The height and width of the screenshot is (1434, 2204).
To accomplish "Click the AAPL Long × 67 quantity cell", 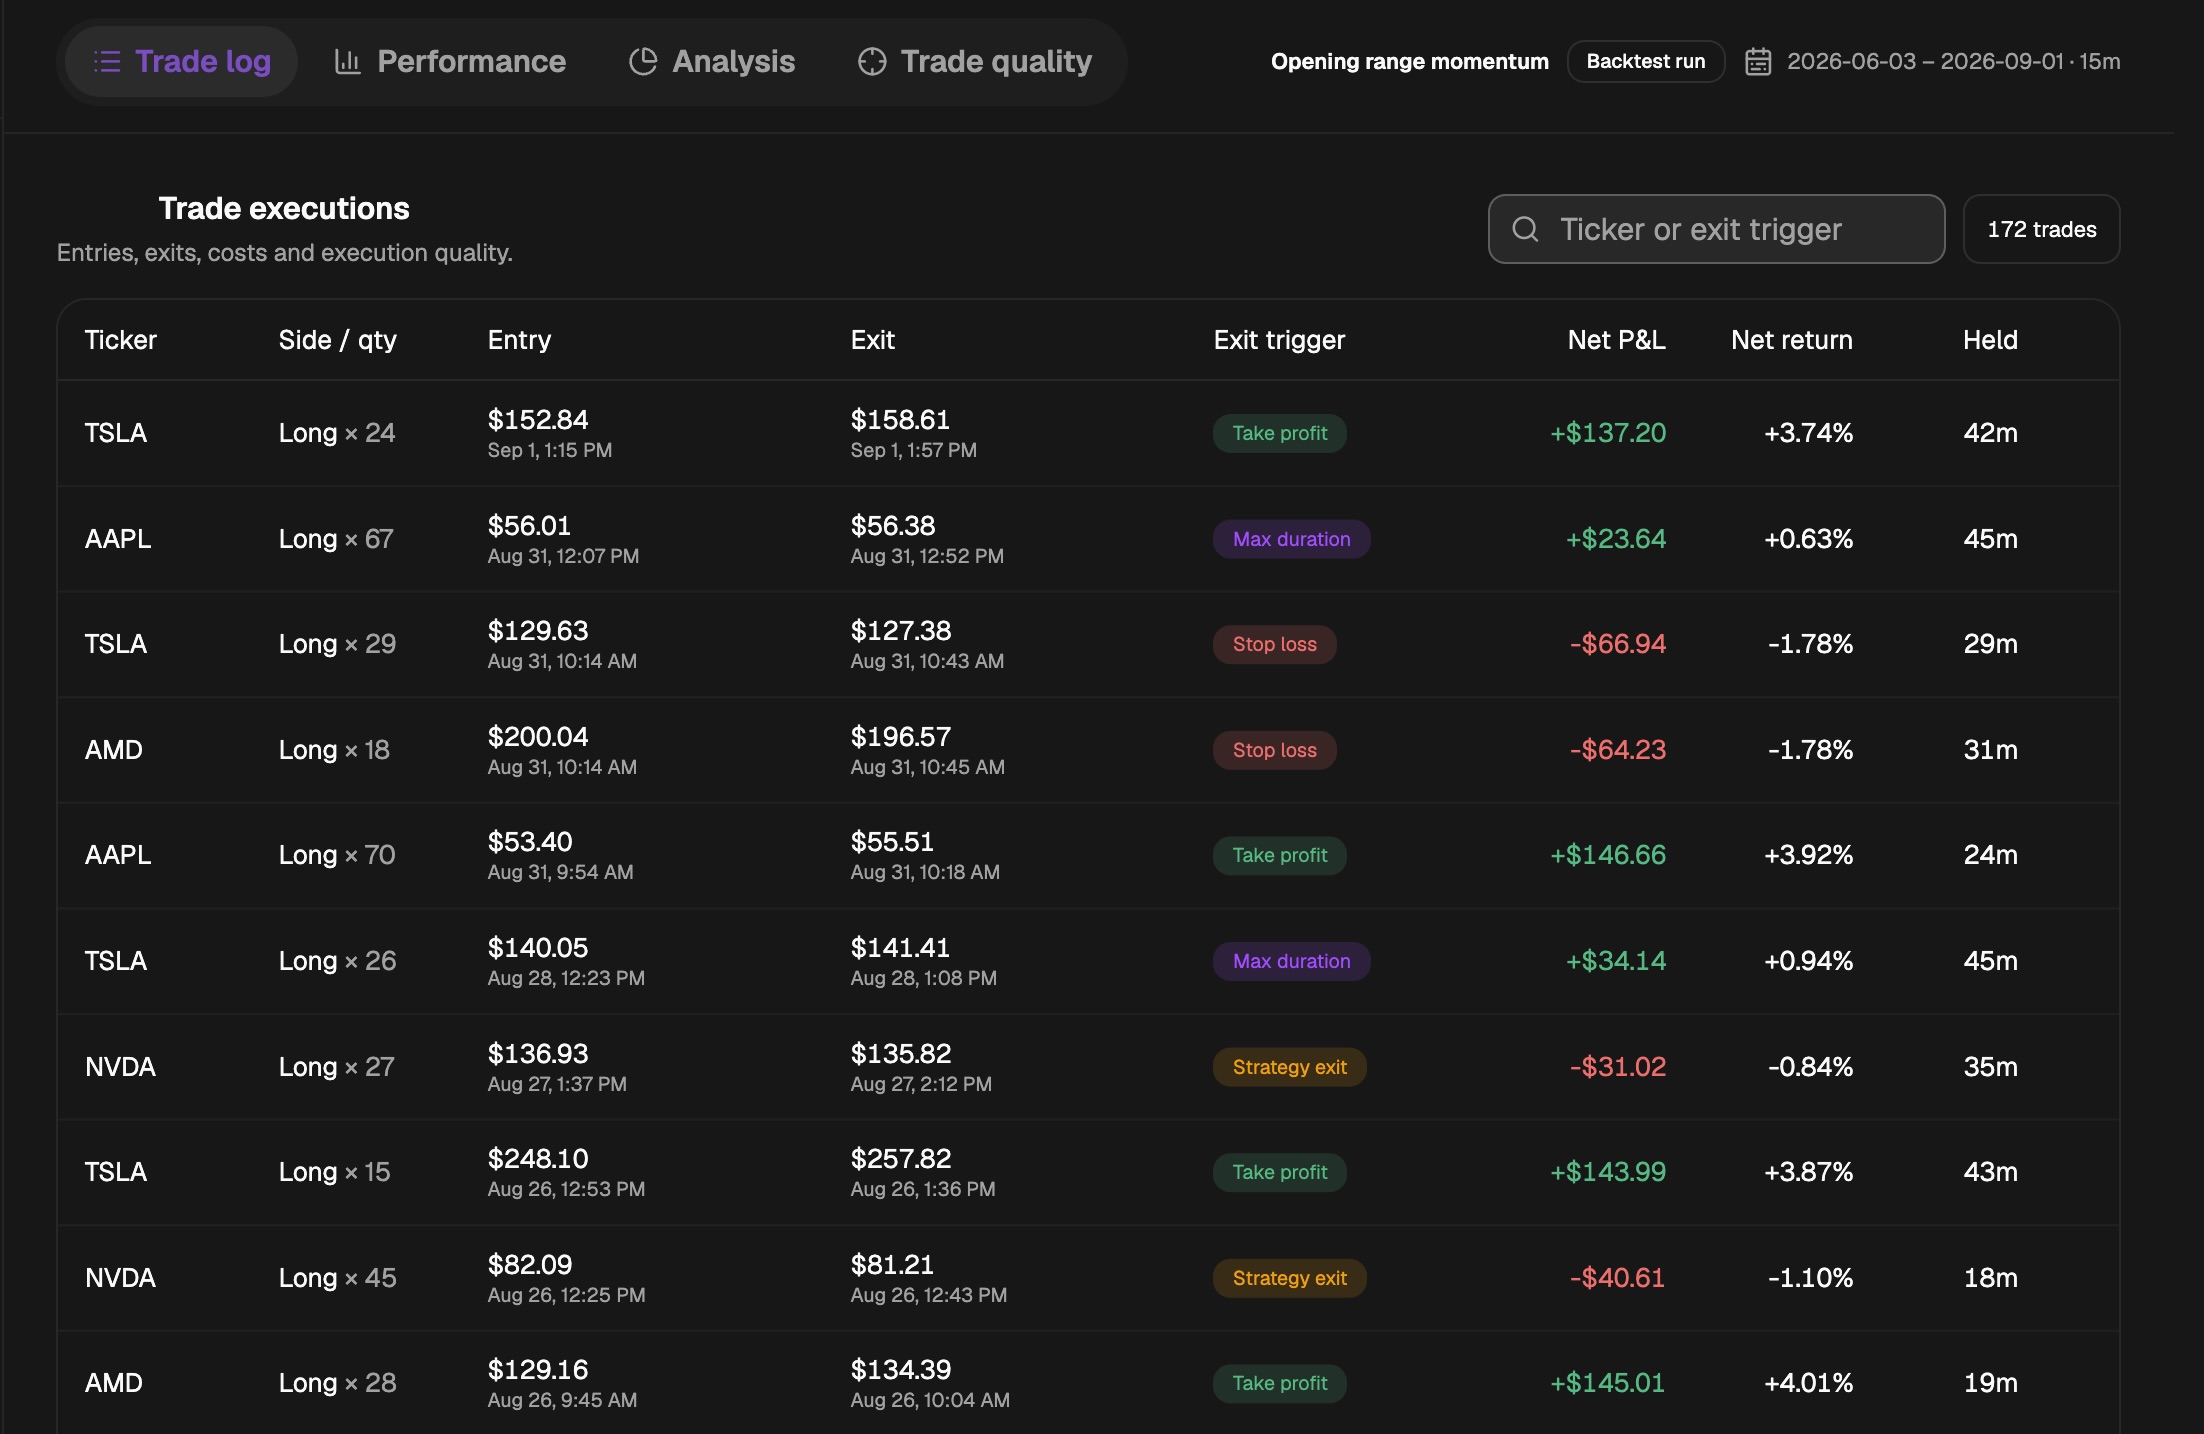I will click(336, 539).
